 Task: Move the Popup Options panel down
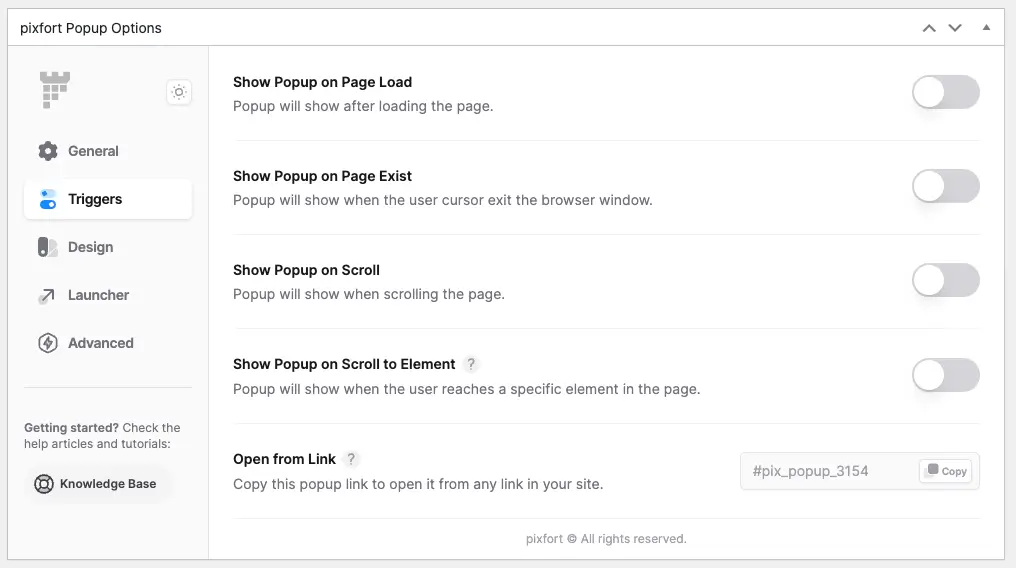(x=955, y=28)
